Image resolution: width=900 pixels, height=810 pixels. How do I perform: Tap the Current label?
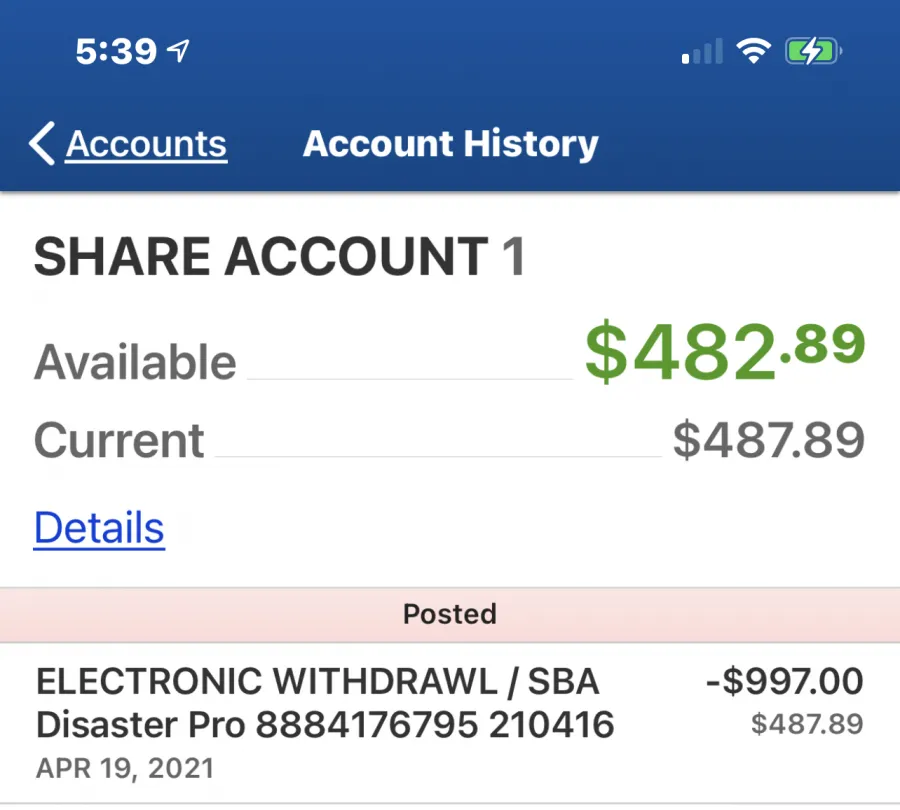119,440
